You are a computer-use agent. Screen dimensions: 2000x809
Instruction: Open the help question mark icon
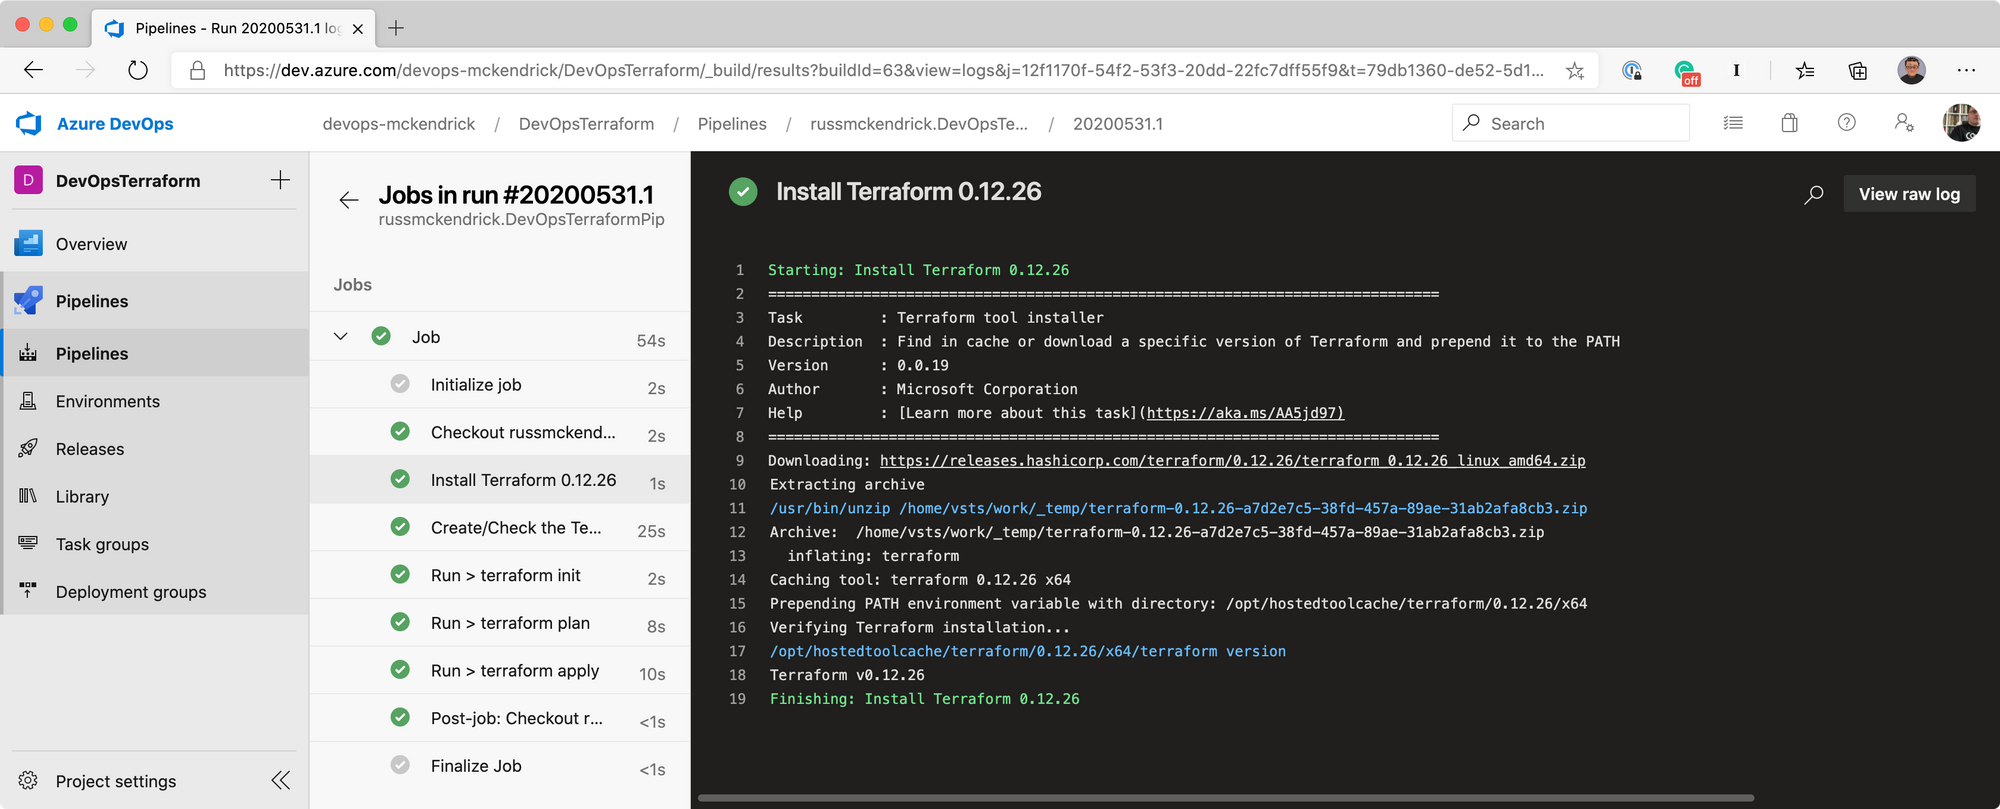(1847, 123)
